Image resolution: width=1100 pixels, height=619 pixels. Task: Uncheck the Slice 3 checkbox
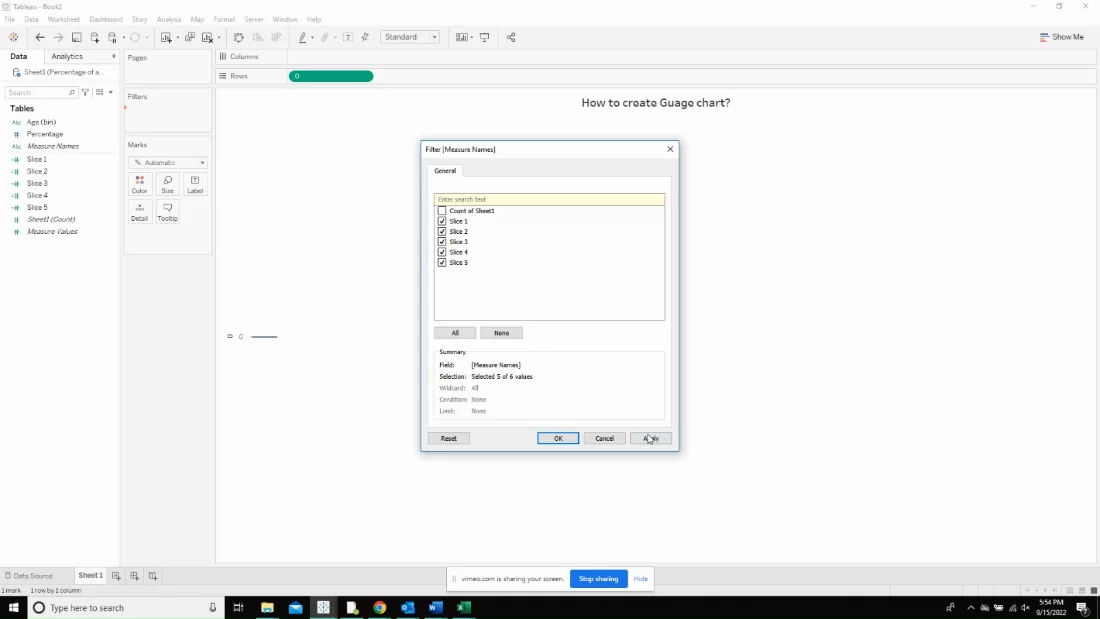(442, 241)
